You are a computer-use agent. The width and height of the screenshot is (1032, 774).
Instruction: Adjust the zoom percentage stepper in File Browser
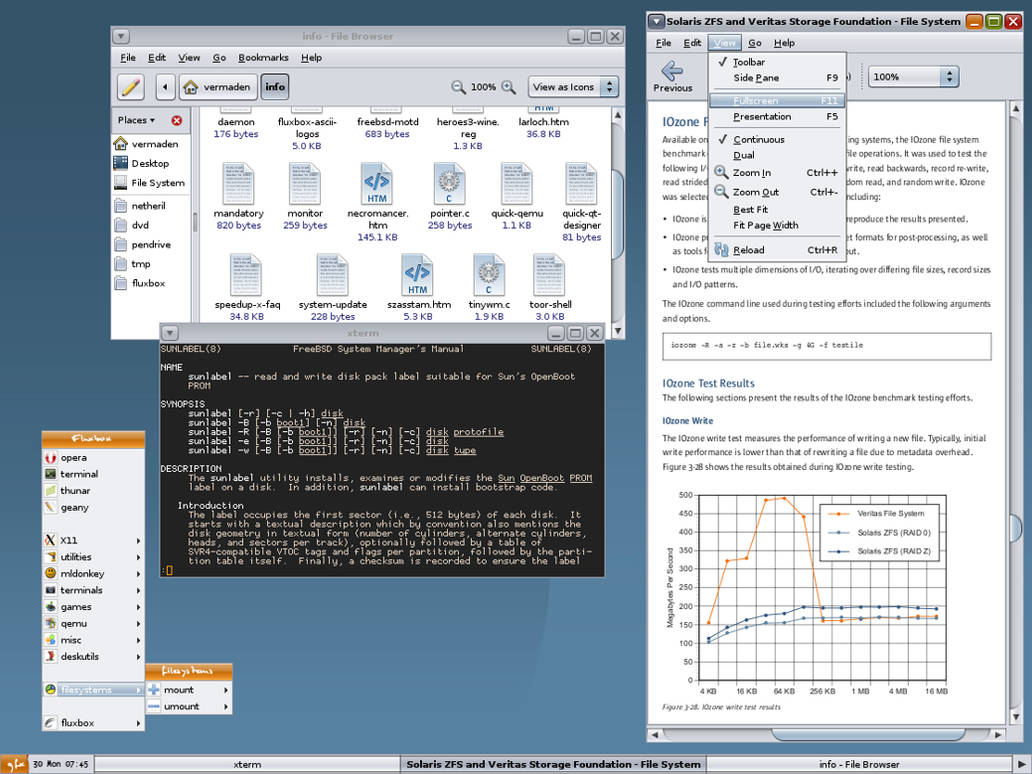tap(486, 87)
